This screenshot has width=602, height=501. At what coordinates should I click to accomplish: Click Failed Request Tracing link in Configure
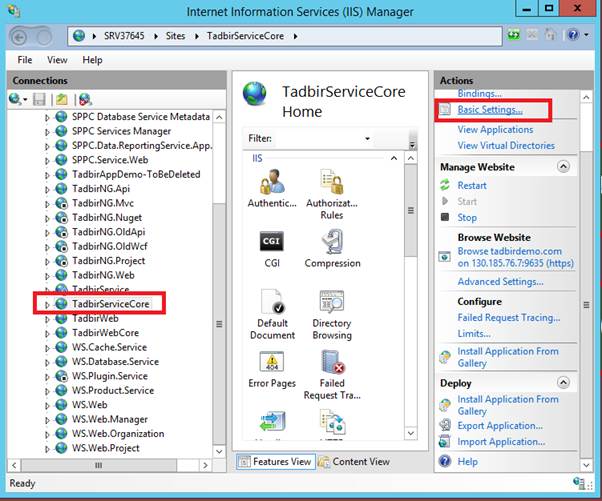pyautogui.click(x=509, y=317)
